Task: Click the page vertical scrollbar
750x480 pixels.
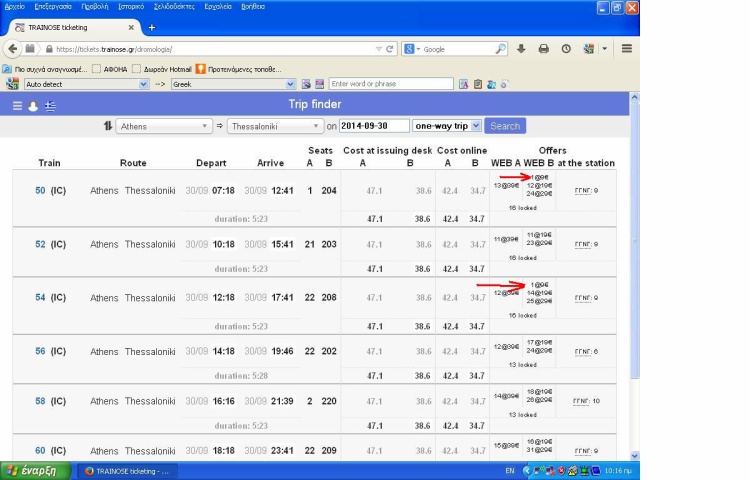Action: (x=634, y=240)
